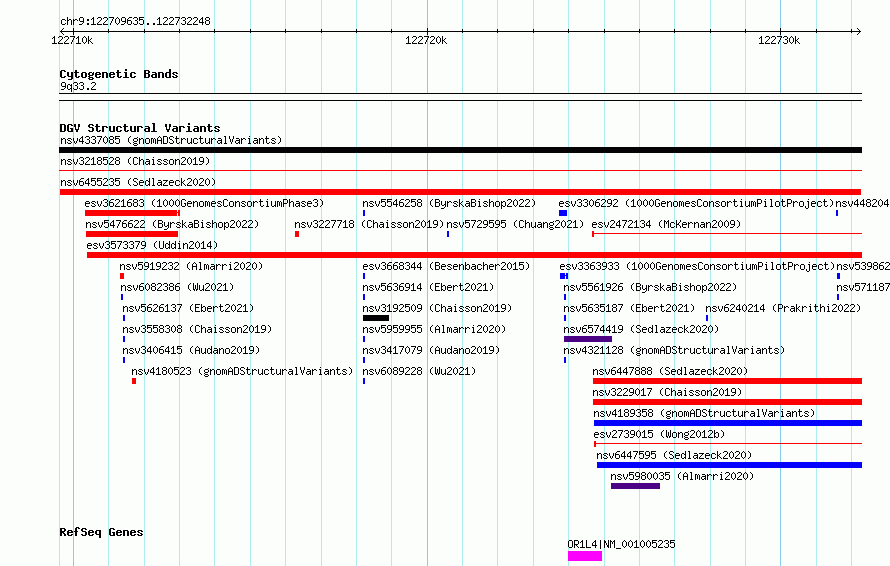Viewport: 890px width, 566px height.
Task: Open nsv3192509 (Chaisson2019) variant
Action: click(437, 308)
